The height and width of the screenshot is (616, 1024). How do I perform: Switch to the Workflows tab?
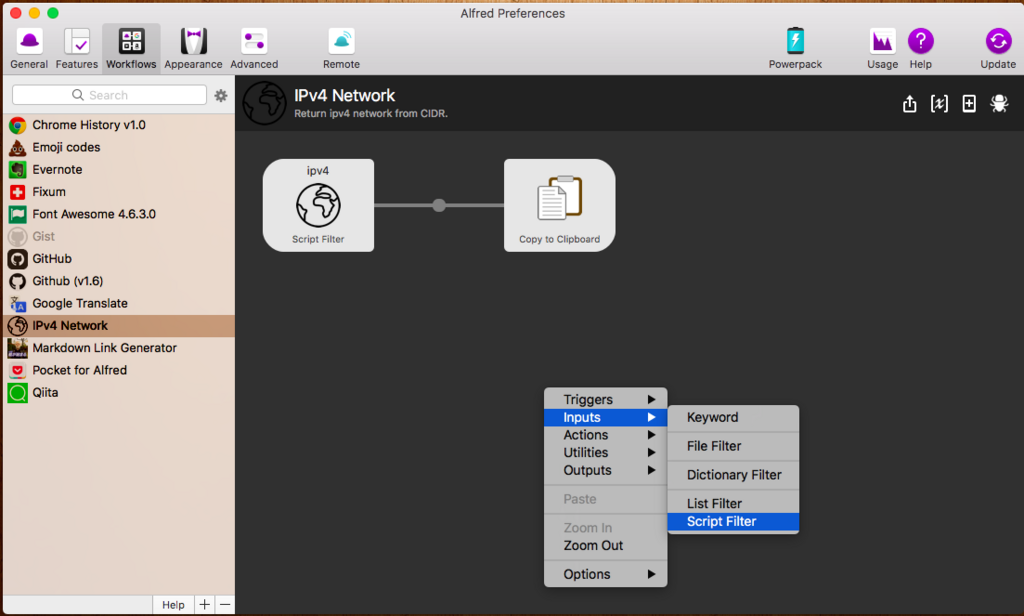131,48
